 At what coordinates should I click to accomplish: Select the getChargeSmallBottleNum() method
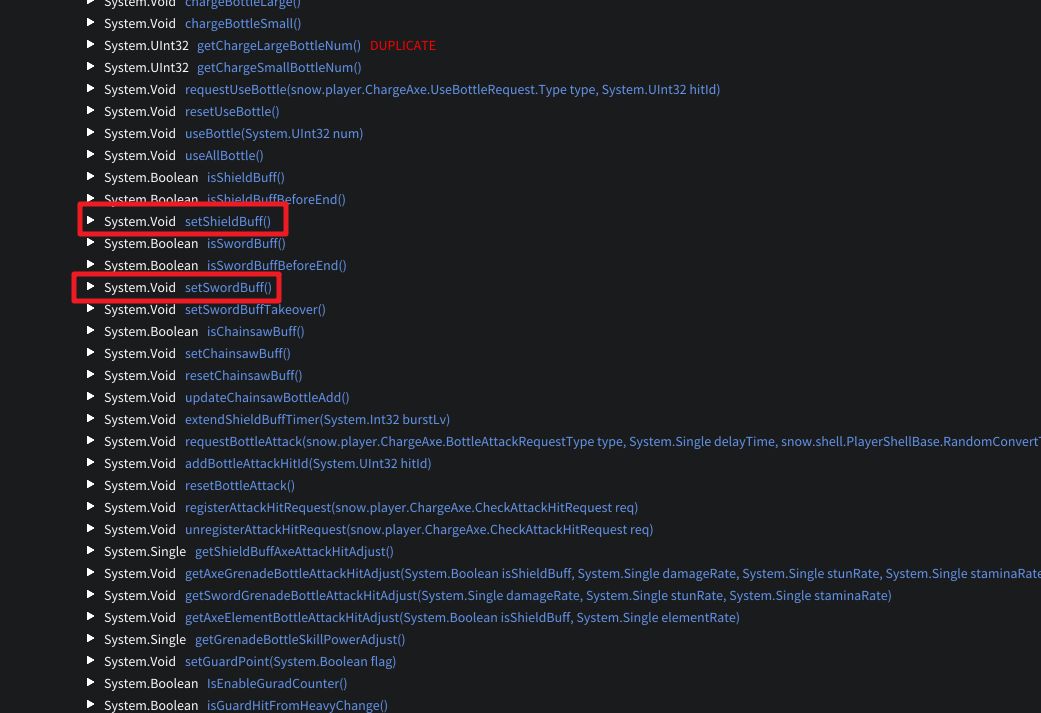[x=279, y=67]
